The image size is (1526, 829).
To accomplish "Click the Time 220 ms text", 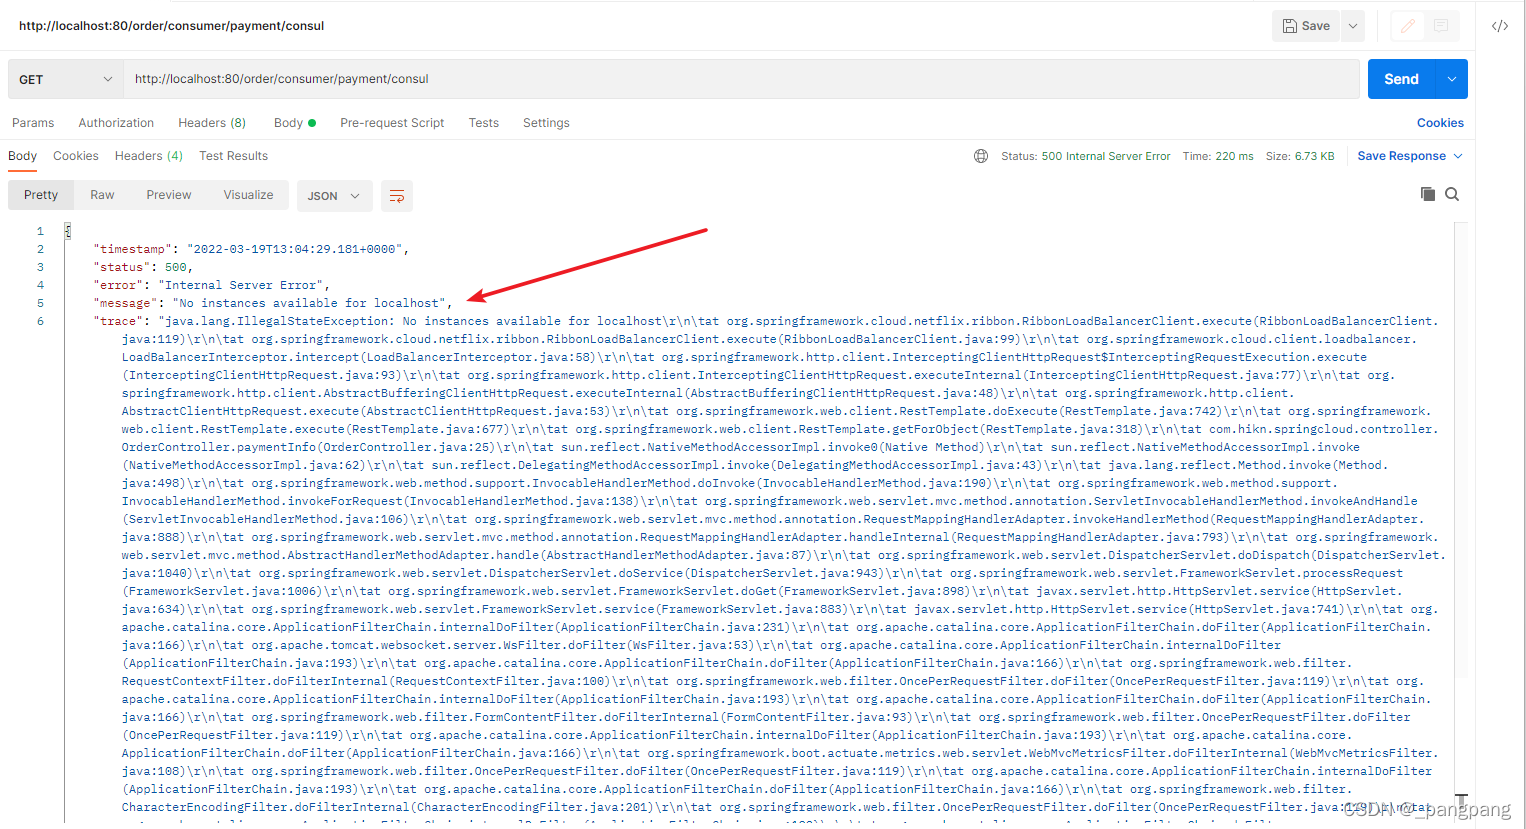I will (1218, 156).
